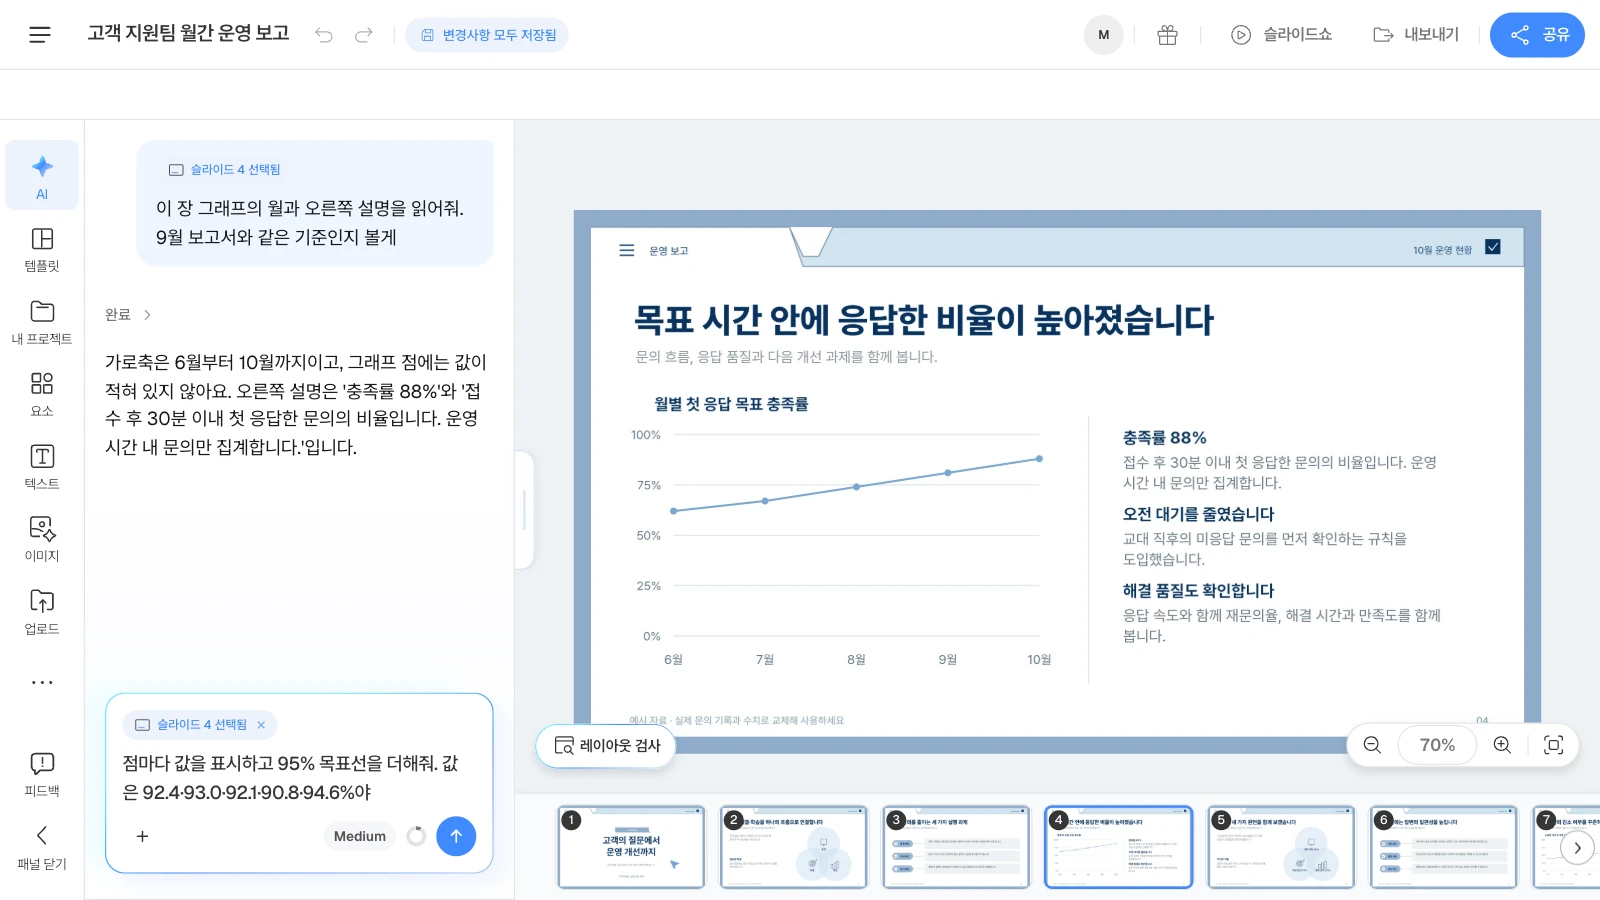Close the panel with 패널 닫기
This screenshot has width=1600, height=900.
pyautogui.click(x=42, y=848)
